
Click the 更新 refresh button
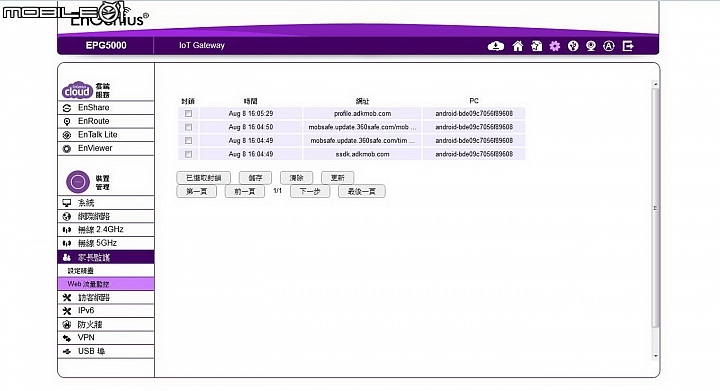pos(338,178)
